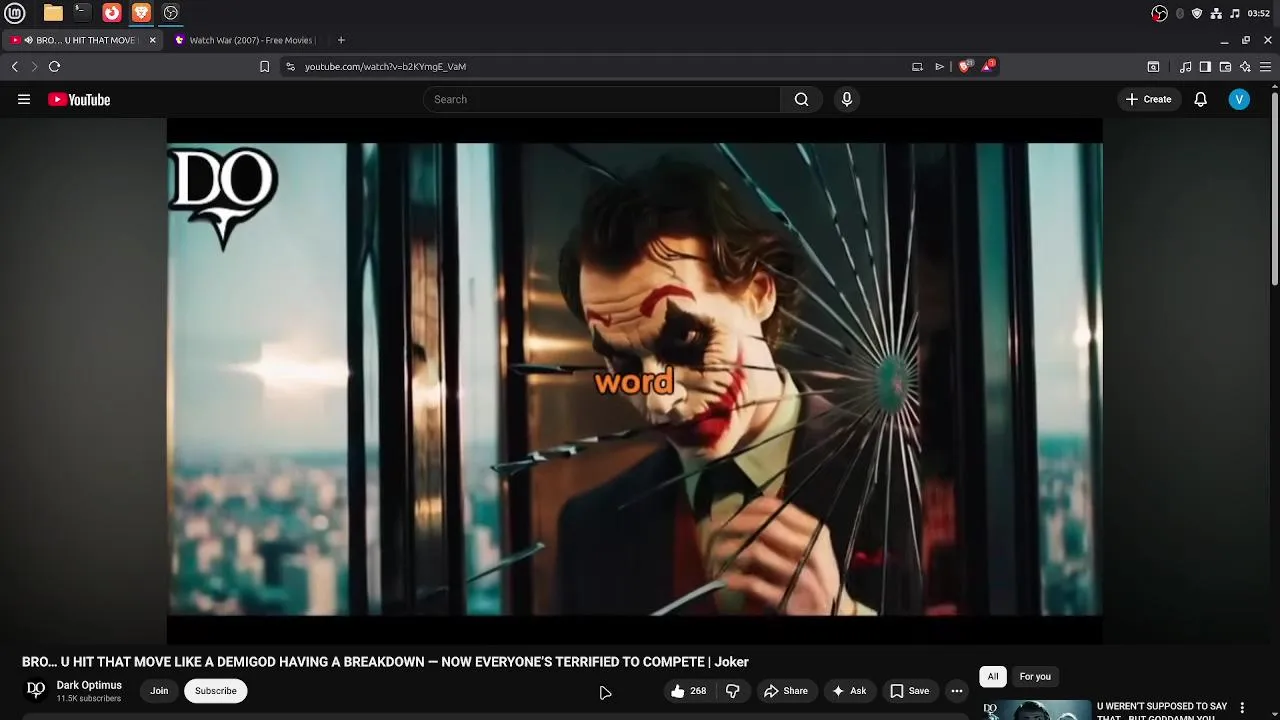Viewport: 1280px width, 720px height.
Task: Open Brave Rewards triangle icon
Action: (x=988, y=66)
